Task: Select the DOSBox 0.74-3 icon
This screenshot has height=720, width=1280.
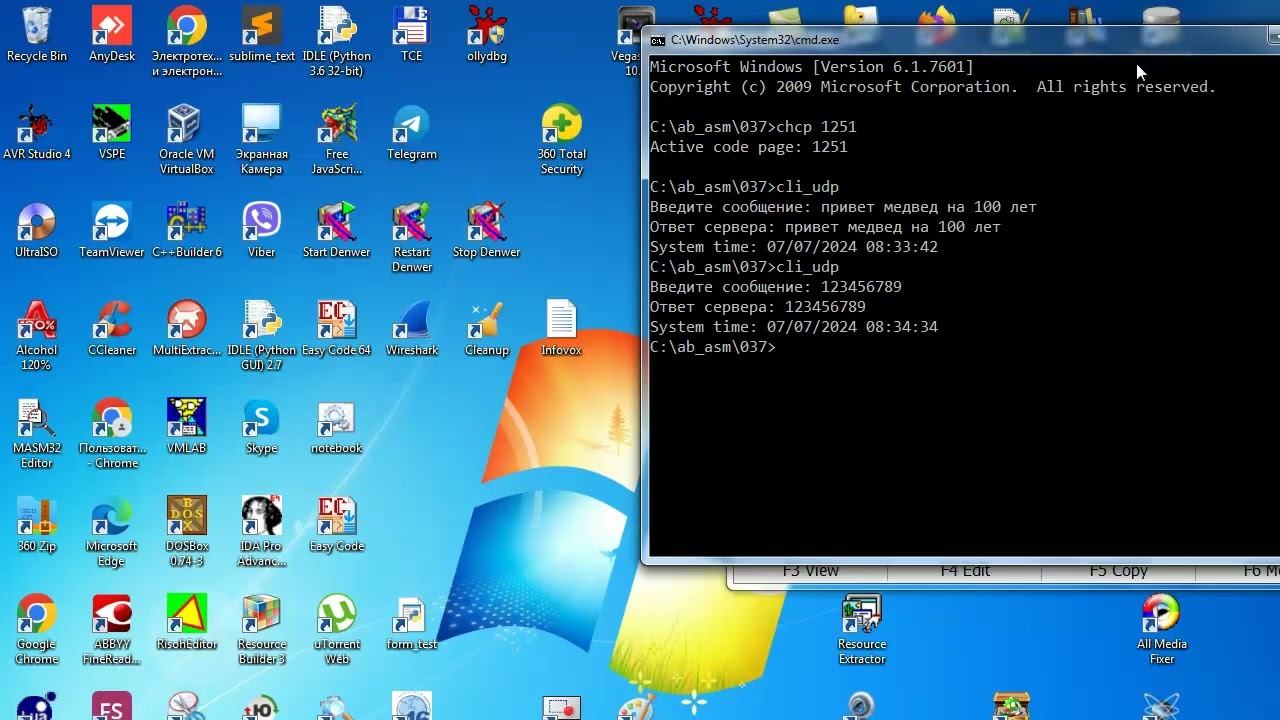Action: click(x=187, y=532)
